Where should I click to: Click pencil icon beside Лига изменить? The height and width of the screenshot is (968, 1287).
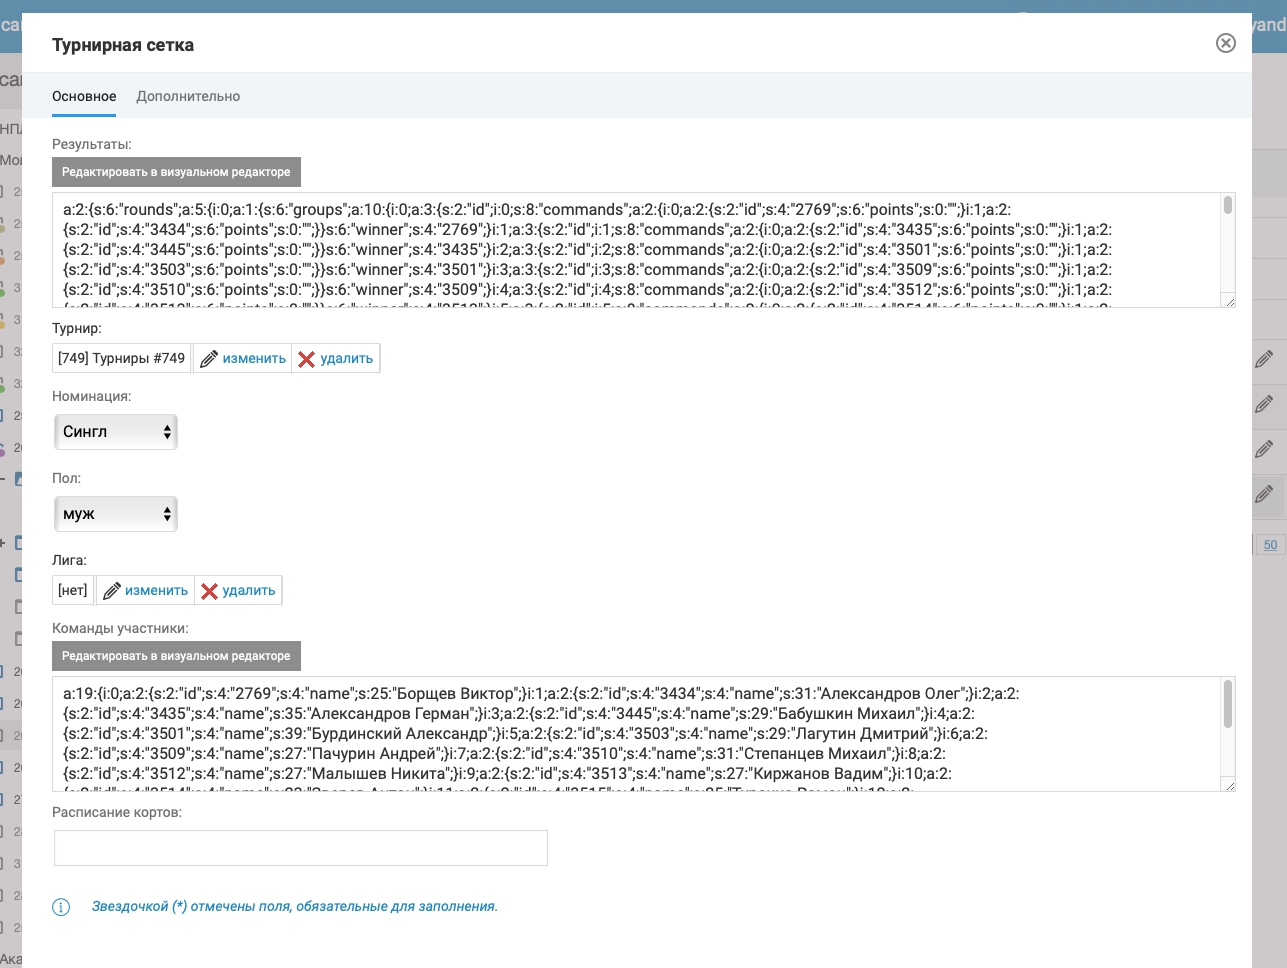pyautogui.click(x=112, y=591)
